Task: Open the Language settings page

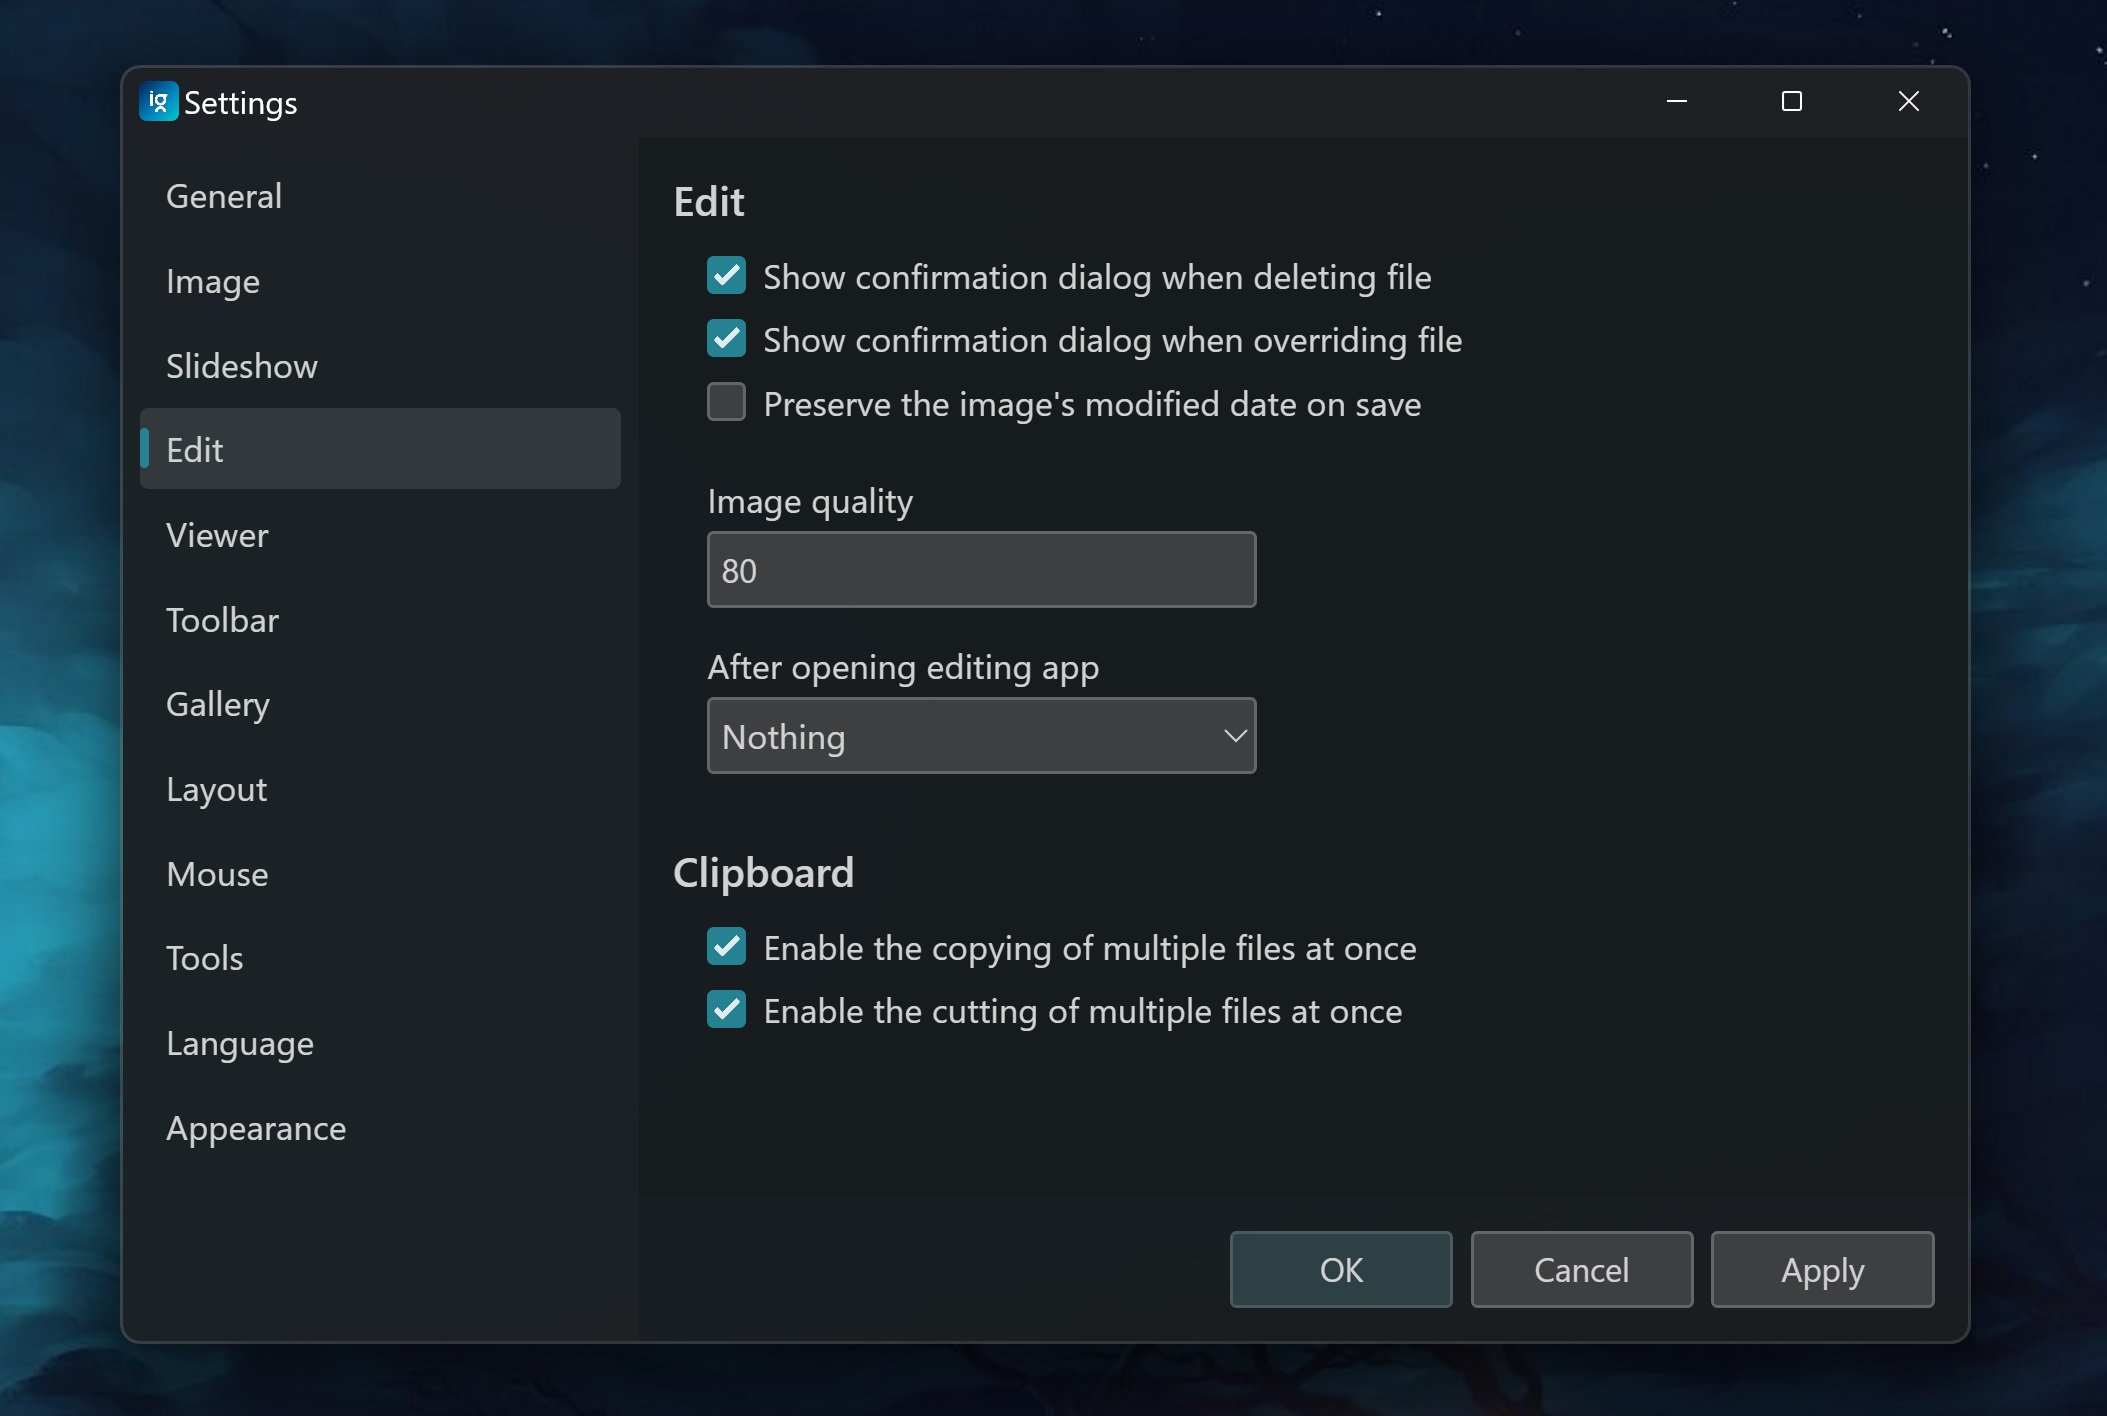Action: [x=240, y=1043]
